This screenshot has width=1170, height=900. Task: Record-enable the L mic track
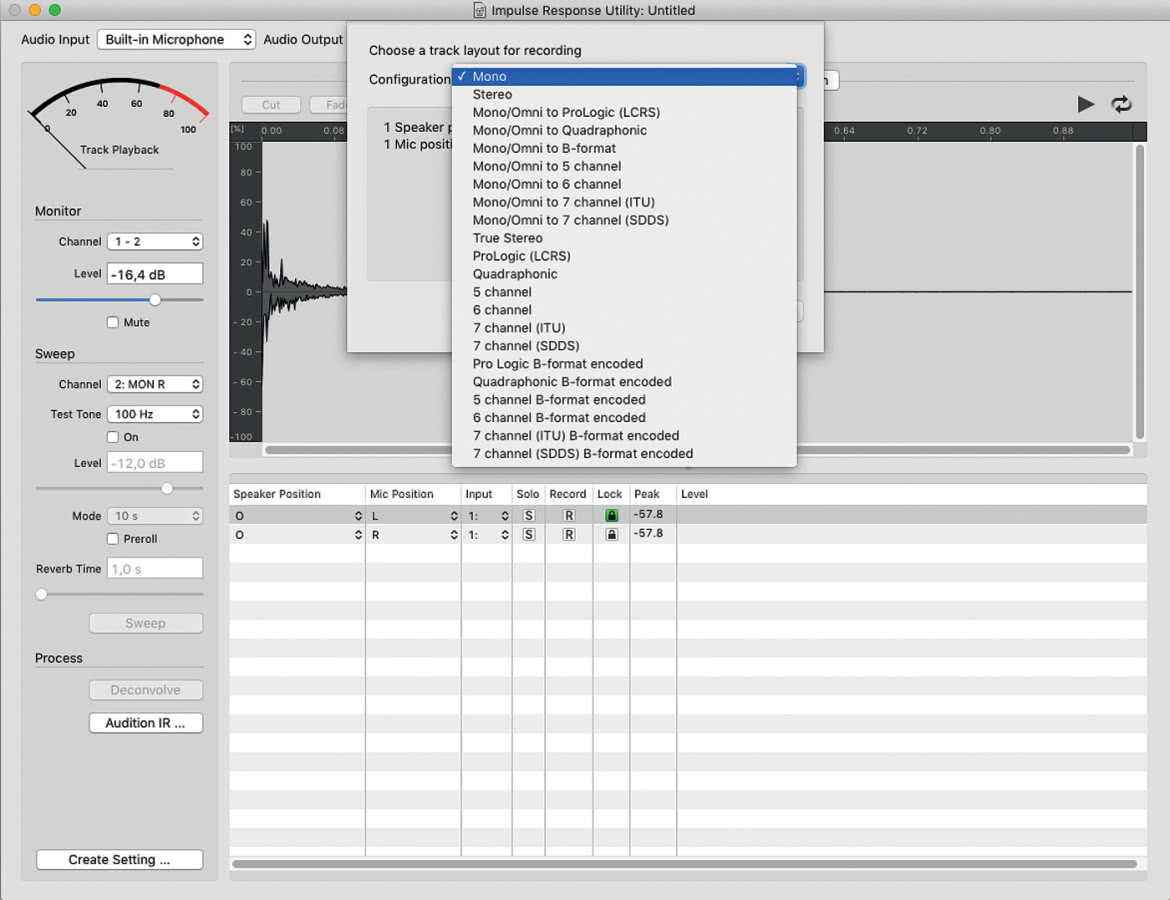[569, 516]
